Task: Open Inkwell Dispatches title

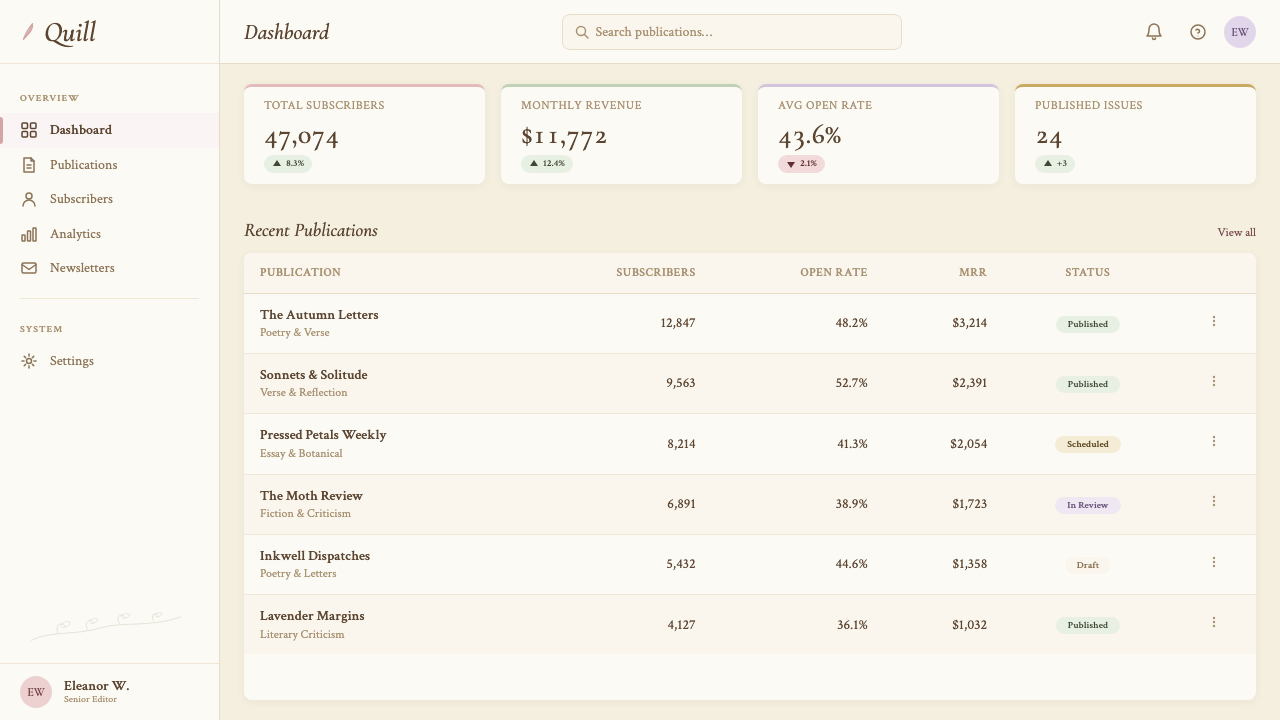Action: tap(315, 556)
